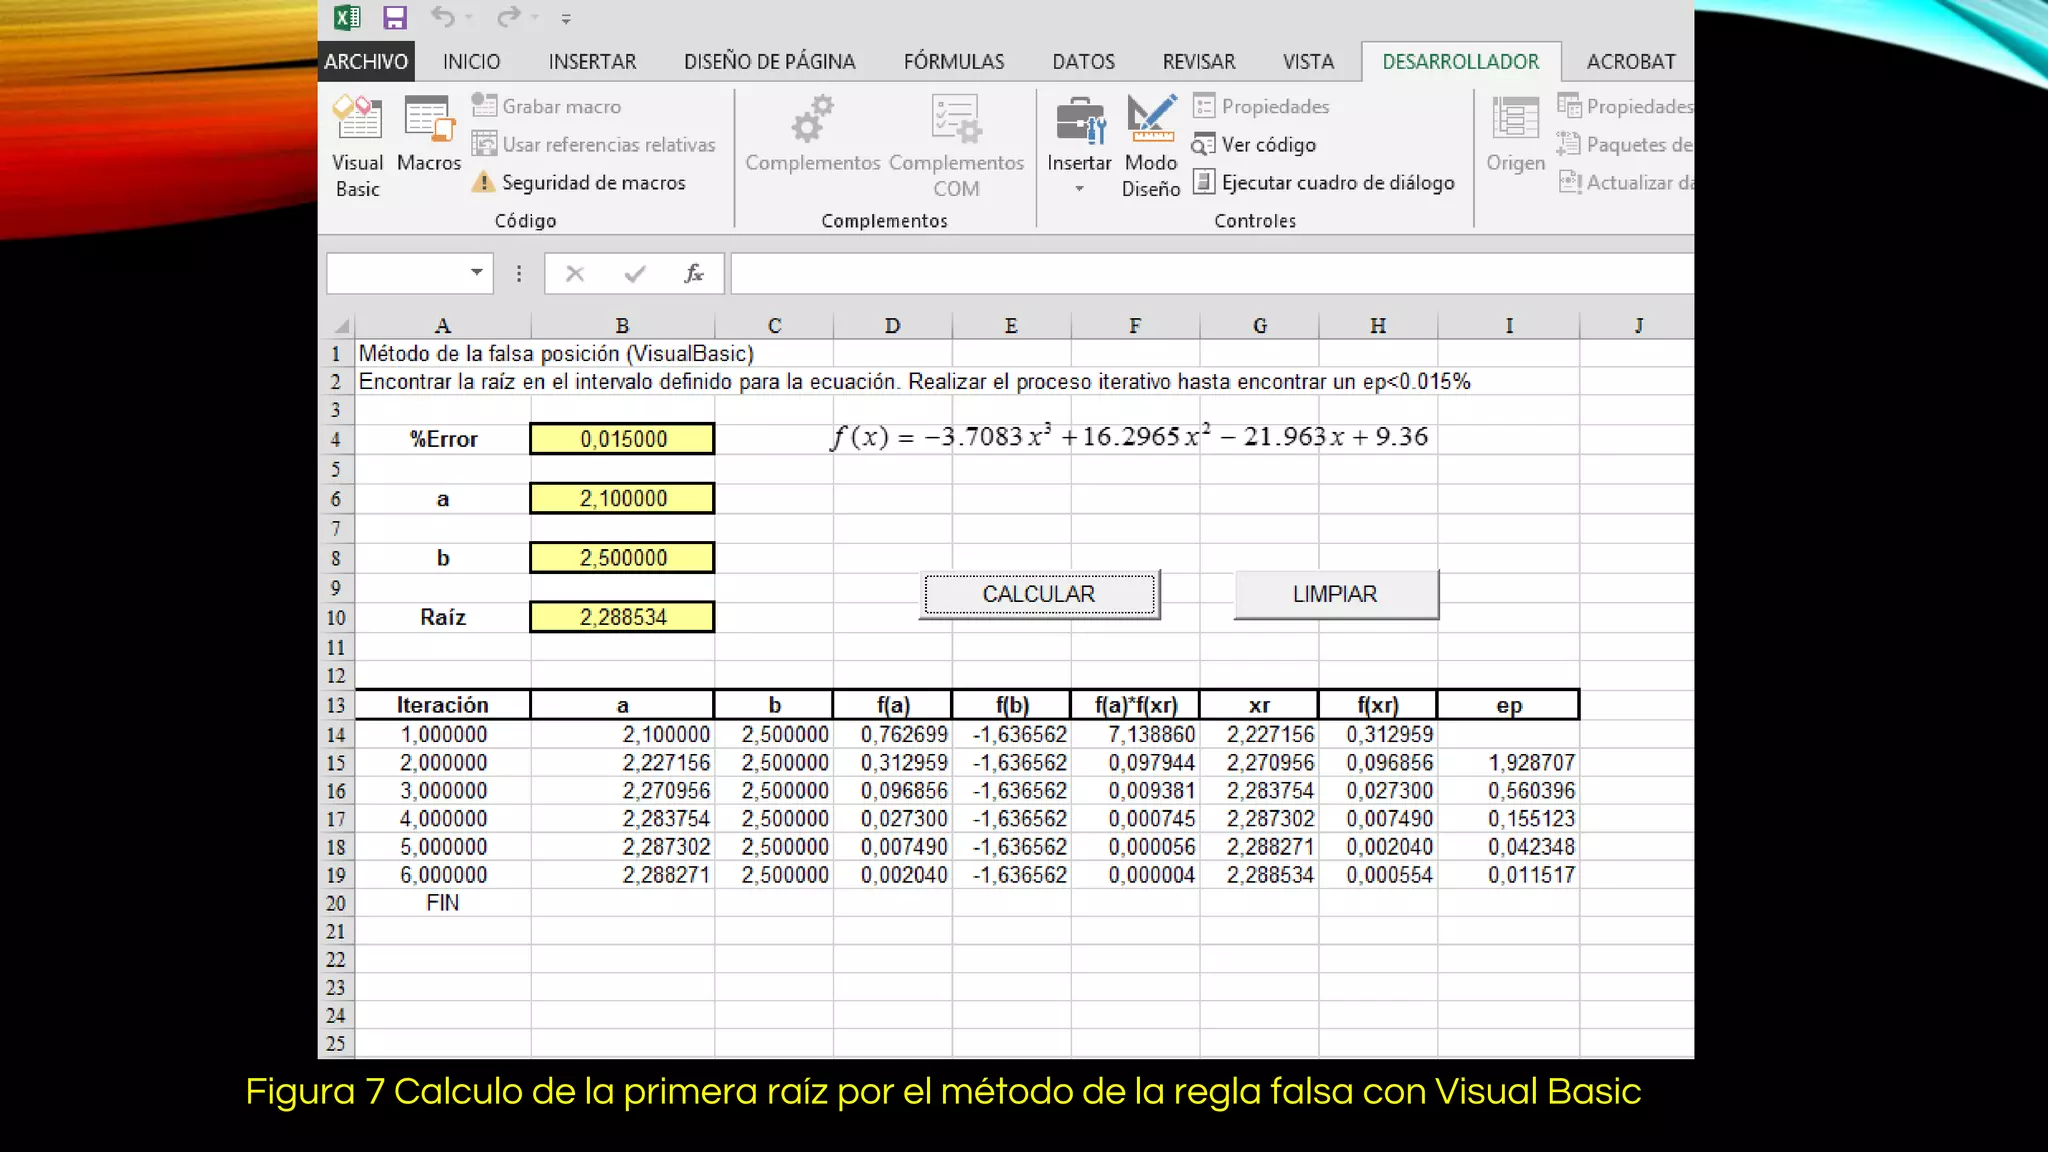The image size is (2048, 1152).
Task: Open control Propiedades in Controles group
Action: point(1261,106)
